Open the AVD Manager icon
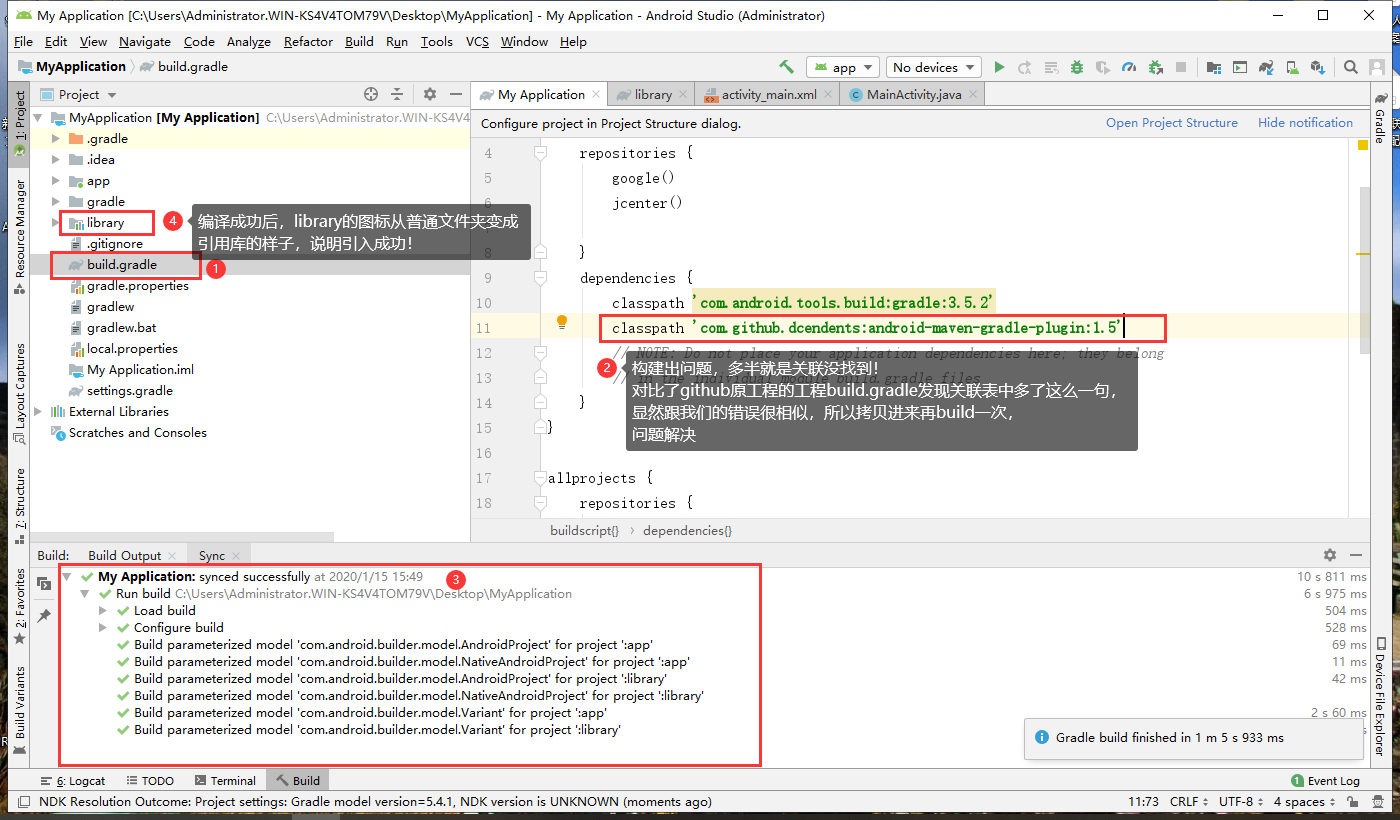 pyautogui.click(x=1292, y=67)
